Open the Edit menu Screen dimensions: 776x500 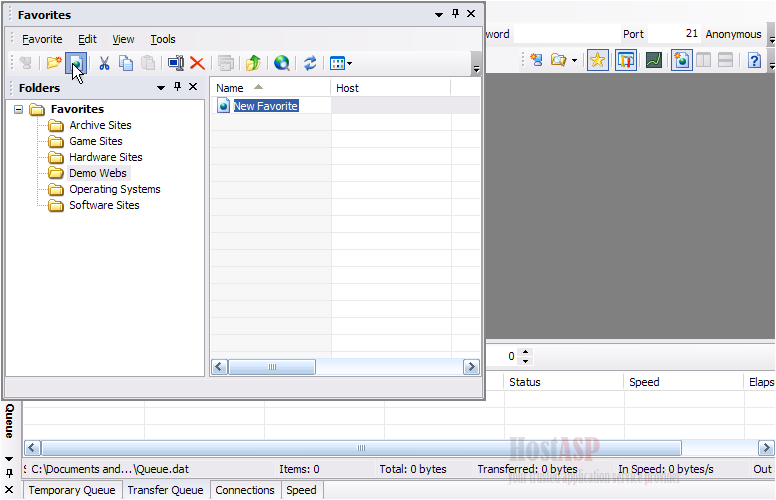pos(87,39)
